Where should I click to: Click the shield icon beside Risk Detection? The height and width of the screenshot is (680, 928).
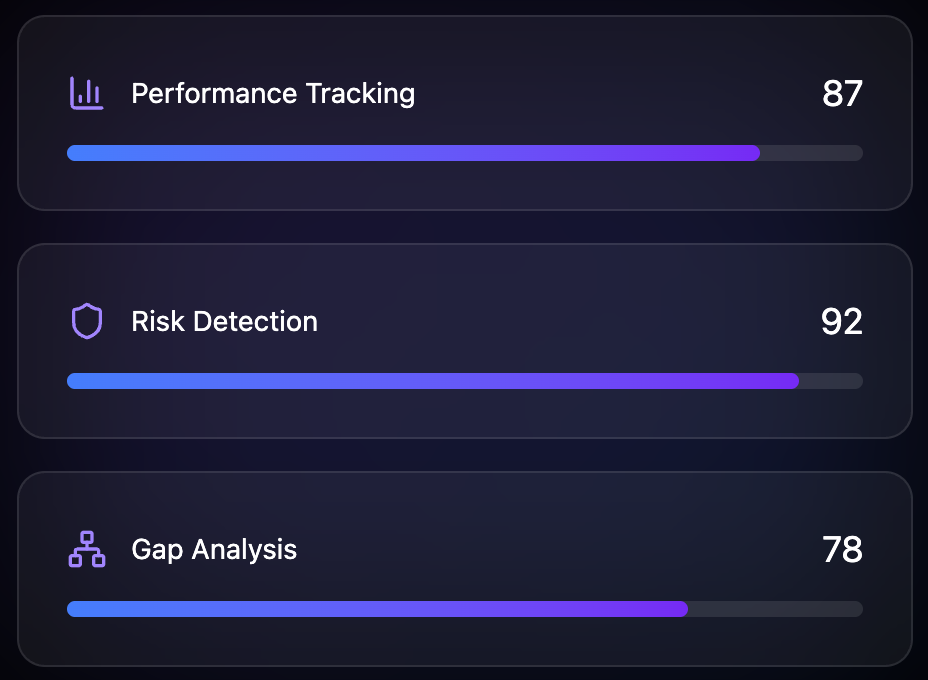87,321
